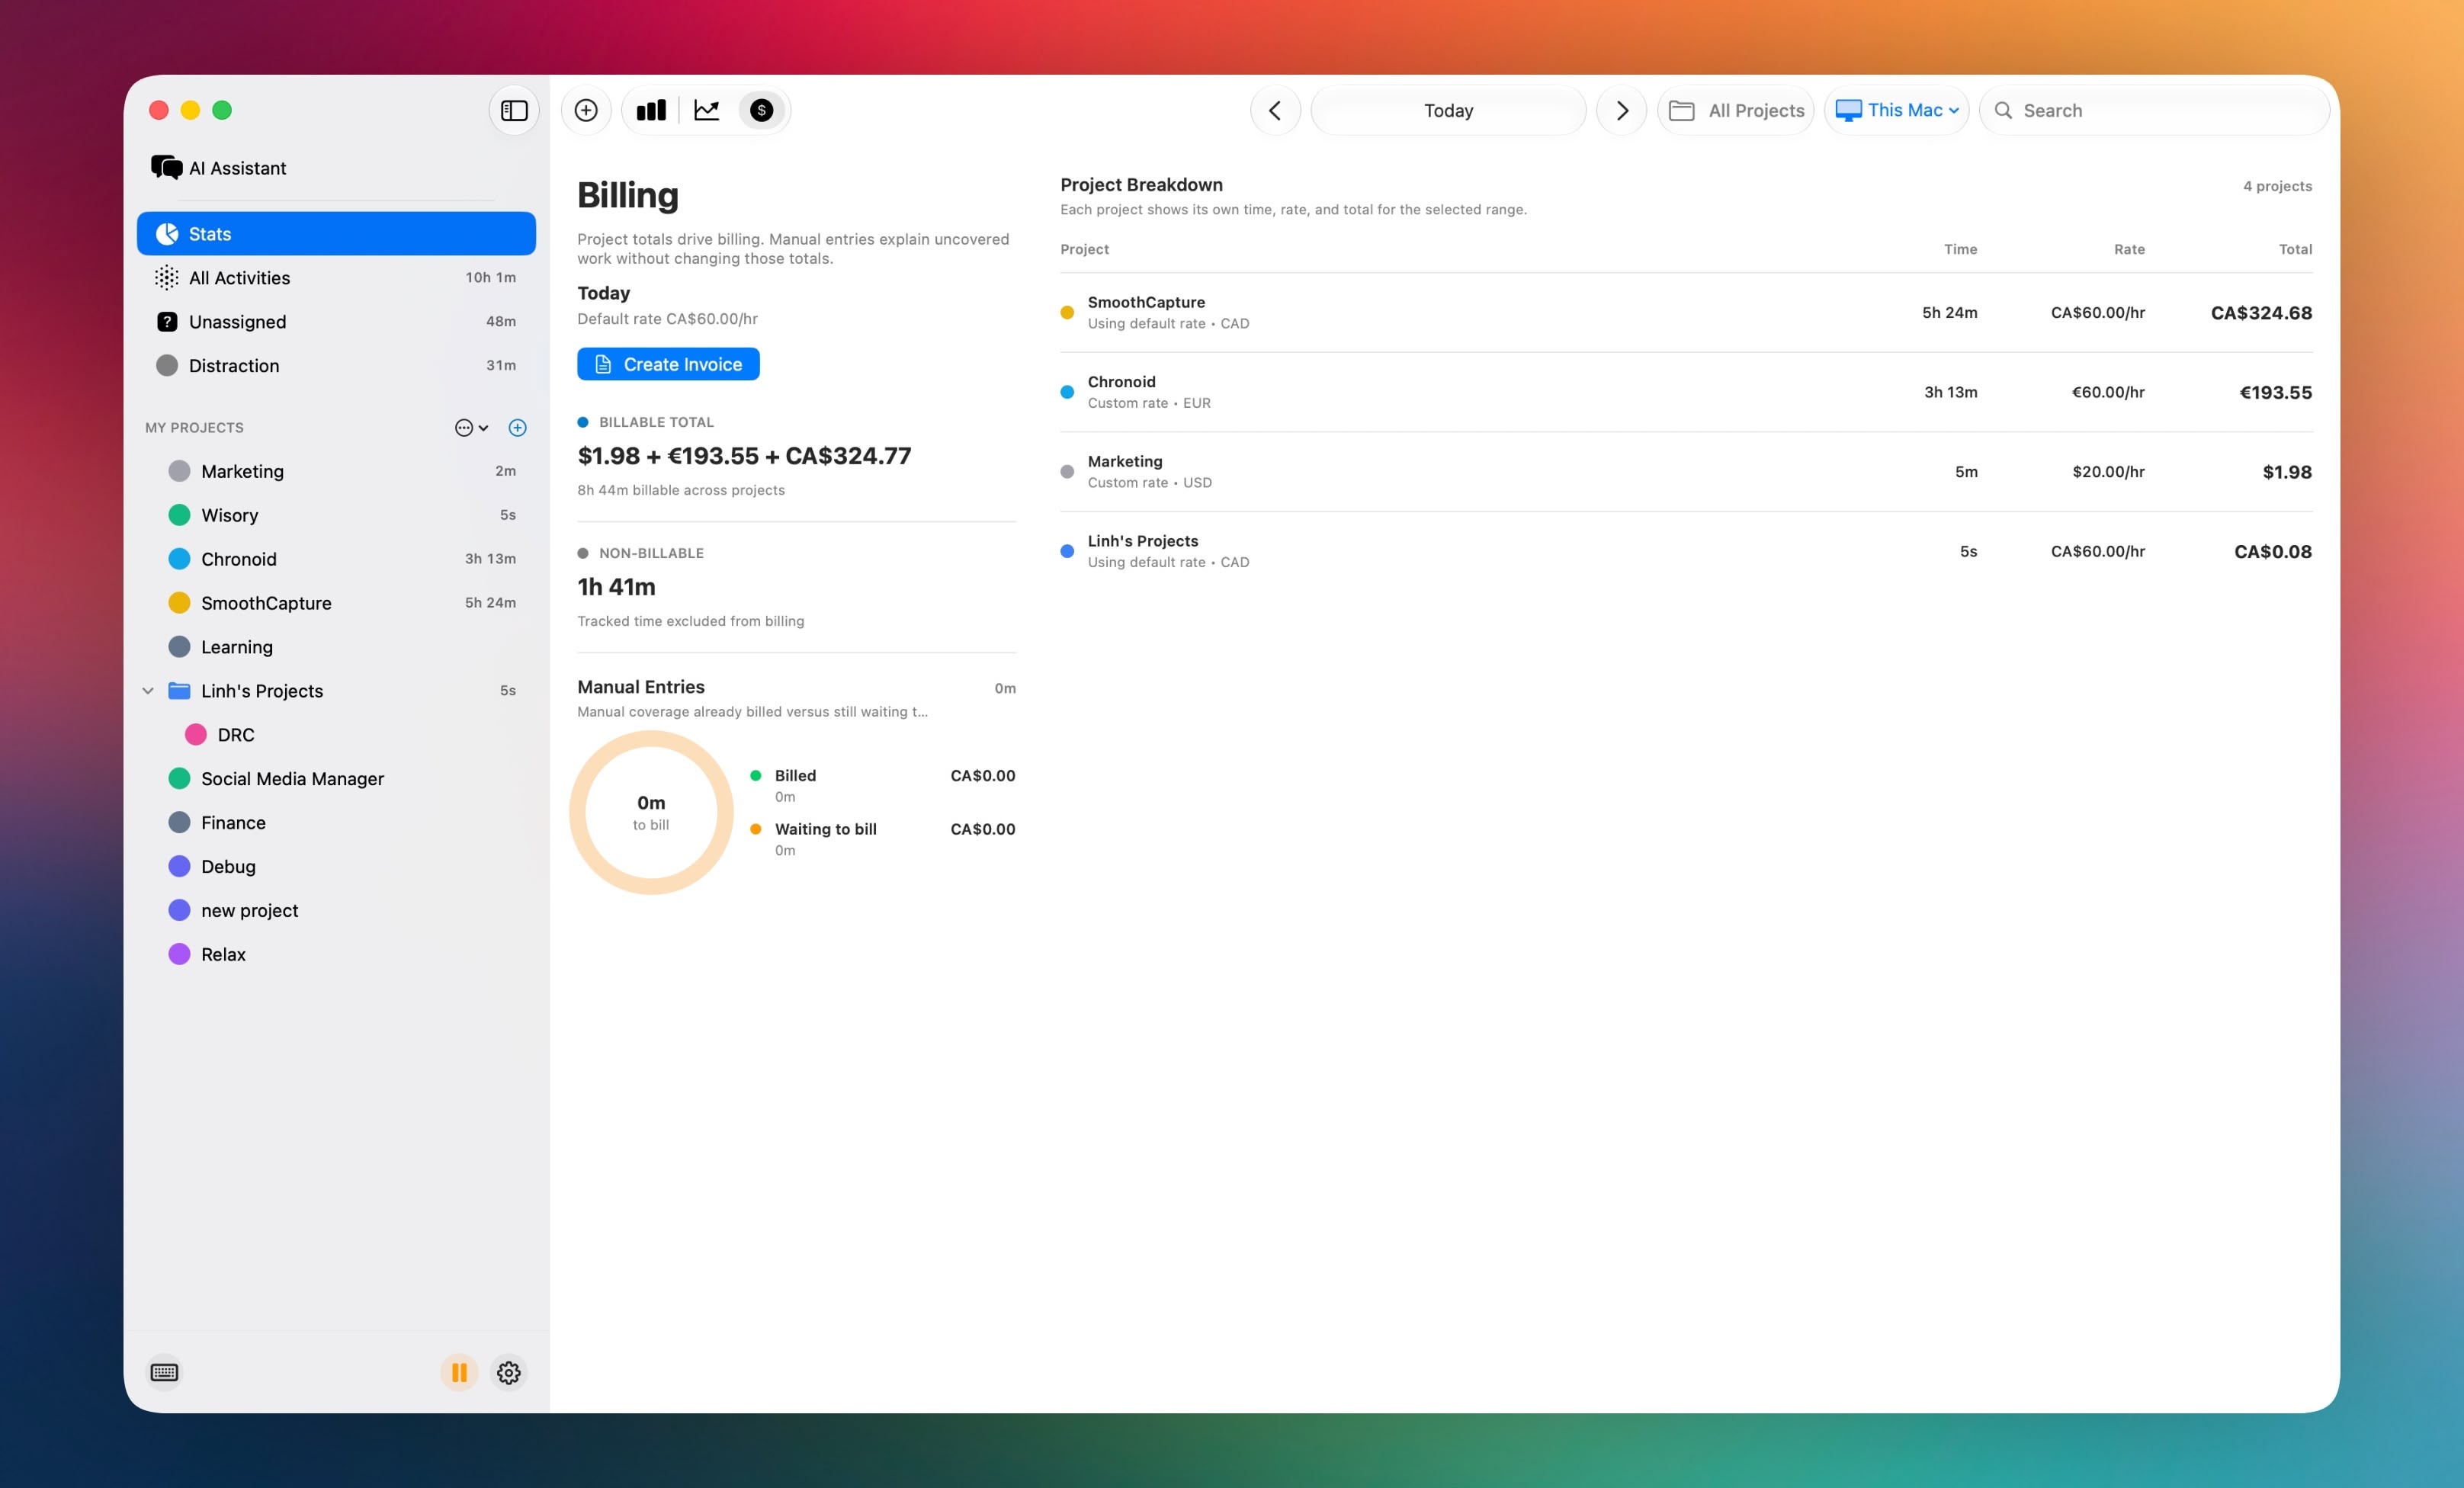Click the Today date range button

click(x=1448, y=110)
